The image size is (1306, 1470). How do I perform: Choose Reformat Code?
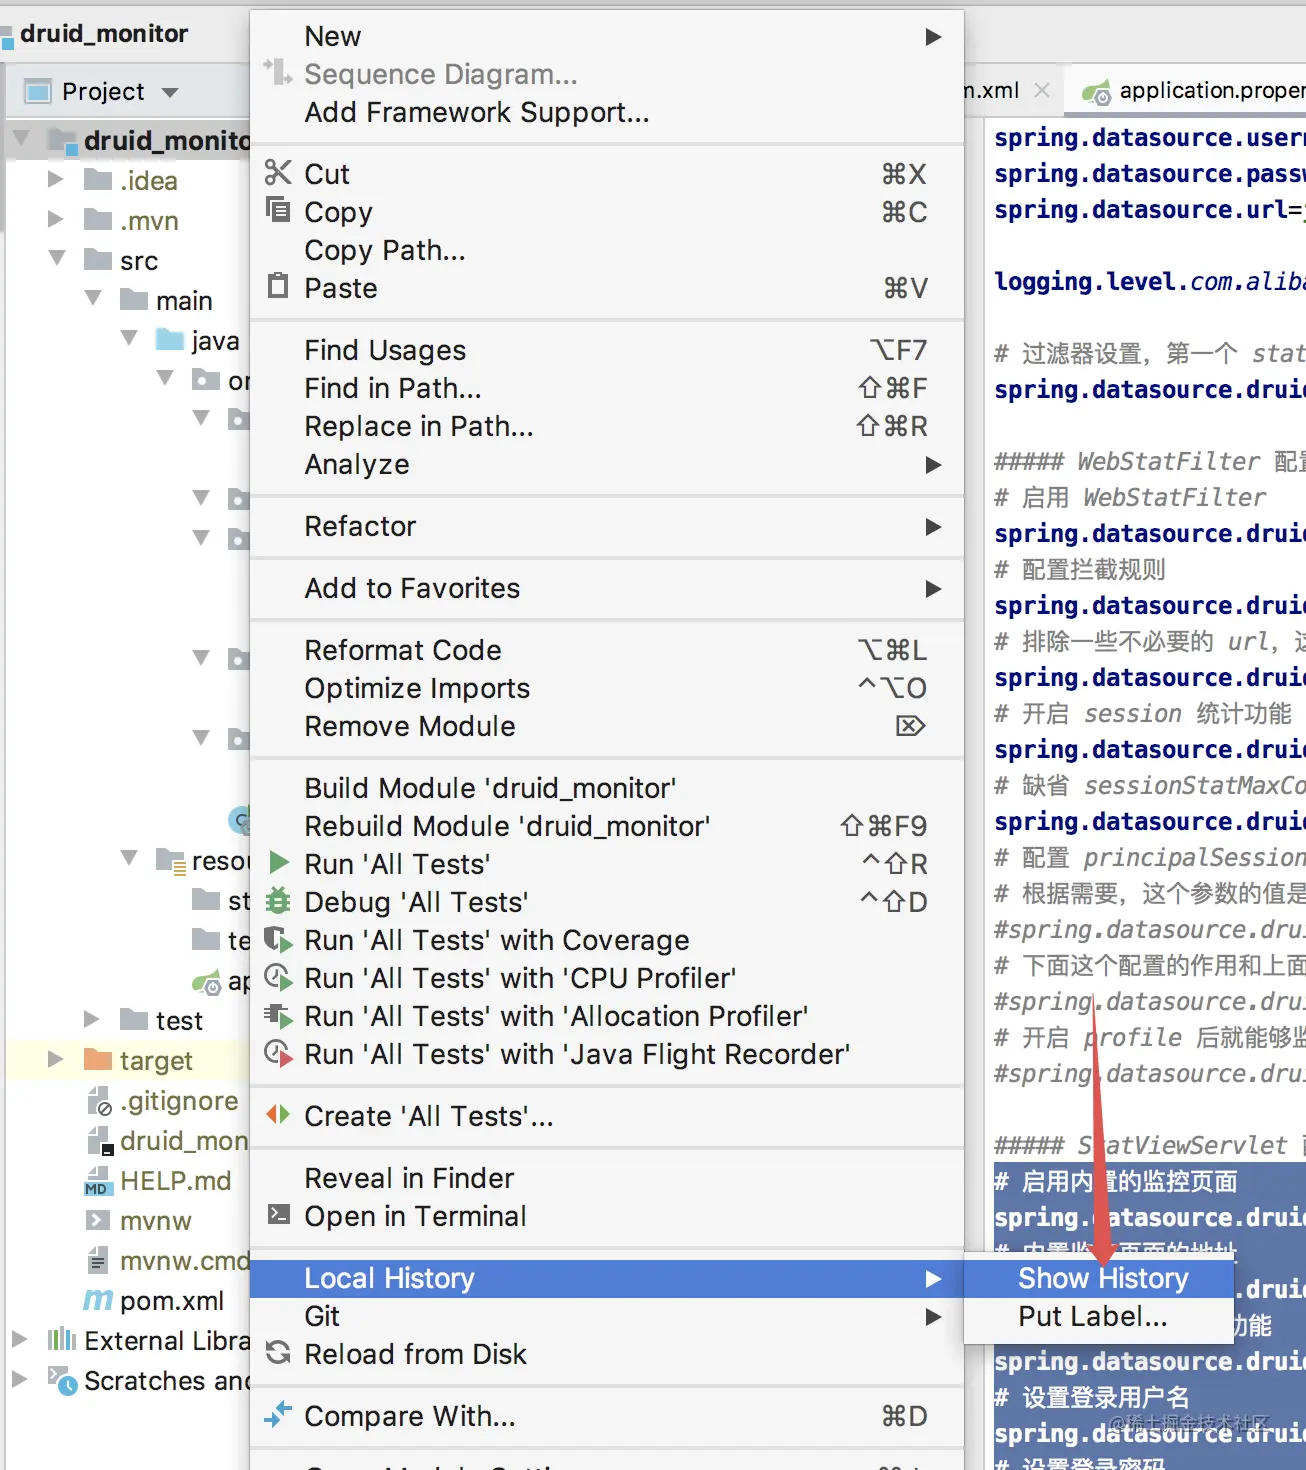tap(607, 650)
